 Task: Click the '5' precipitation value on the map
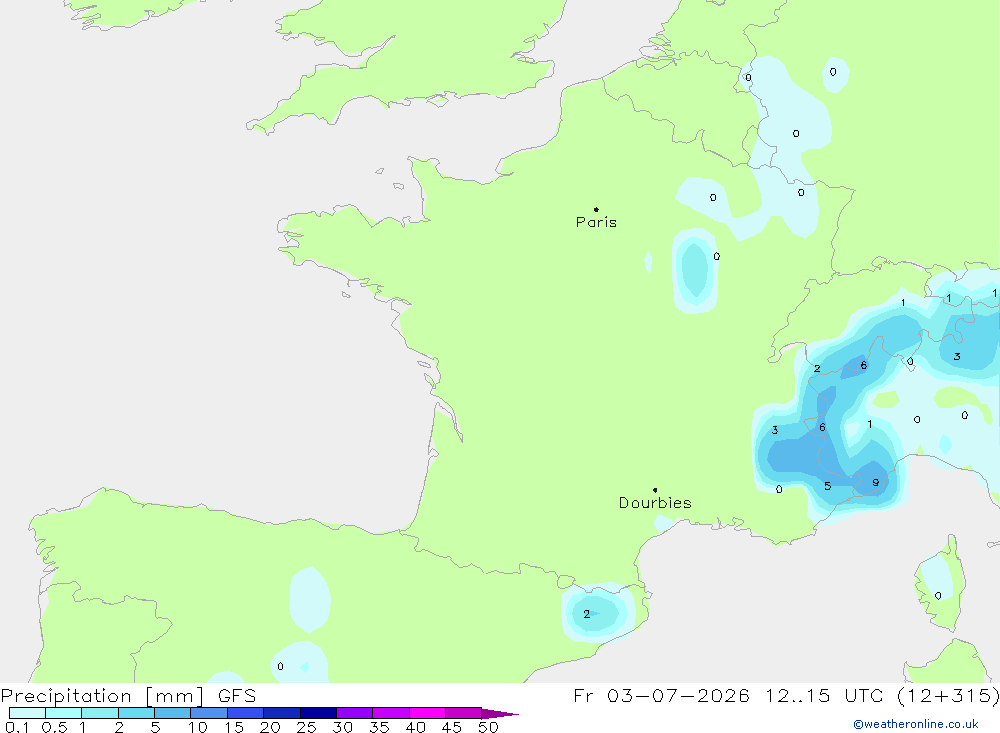[x=827, y=486]
